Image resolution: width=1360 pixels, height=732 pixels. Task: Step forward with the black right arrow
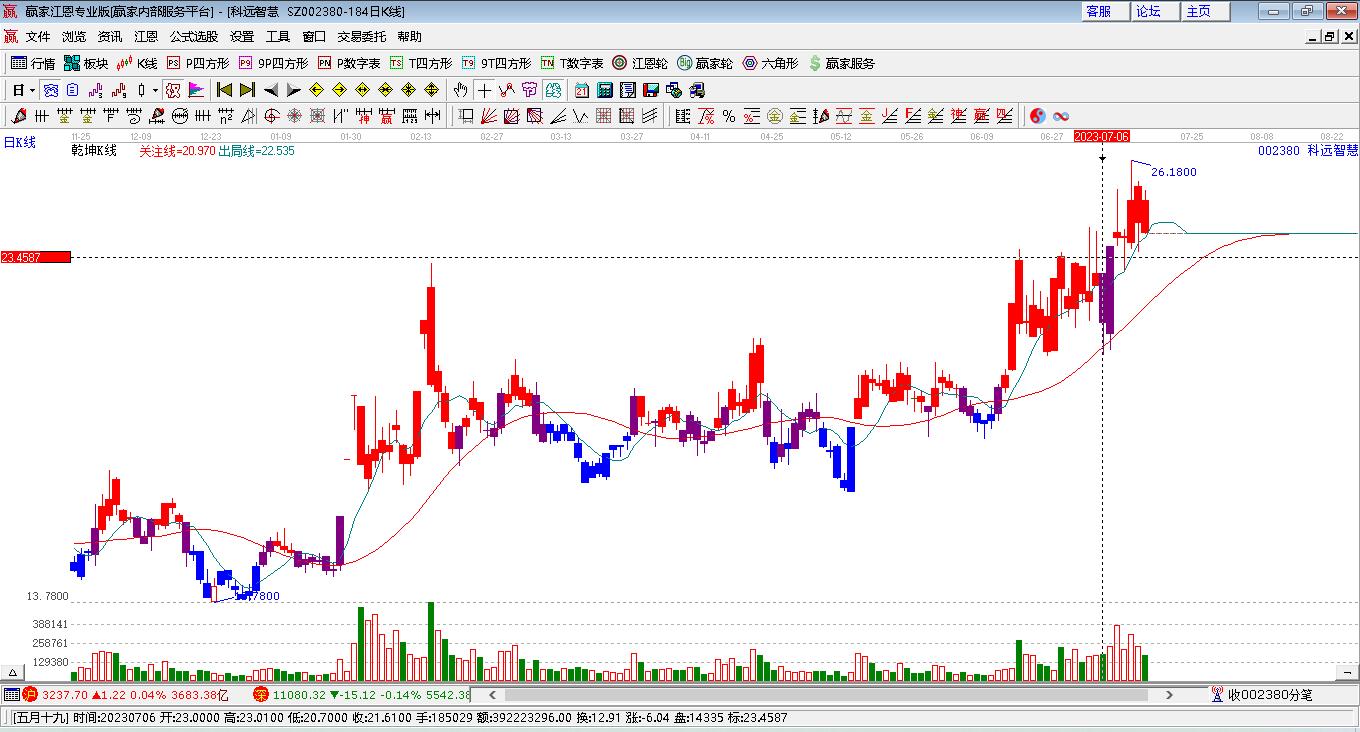click(x=293, y=90)
